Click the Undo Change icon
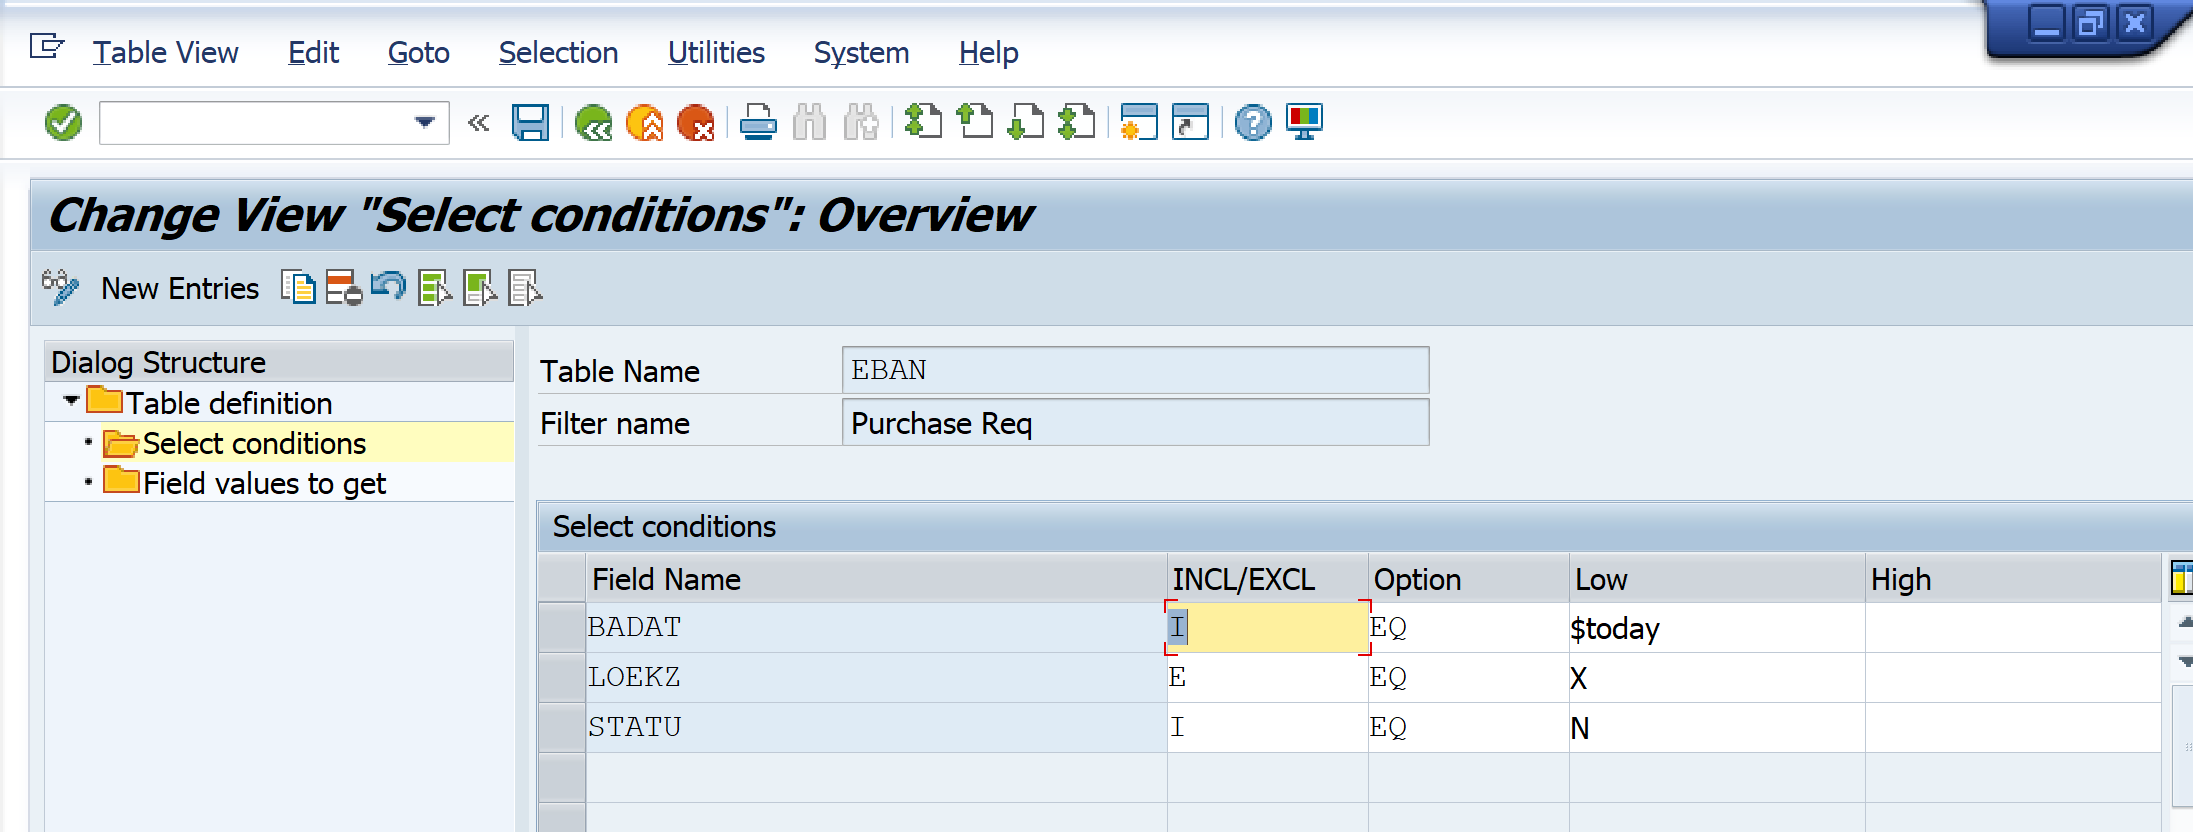The height and width of the screenshot is (832, 2193). click(388, 288)
